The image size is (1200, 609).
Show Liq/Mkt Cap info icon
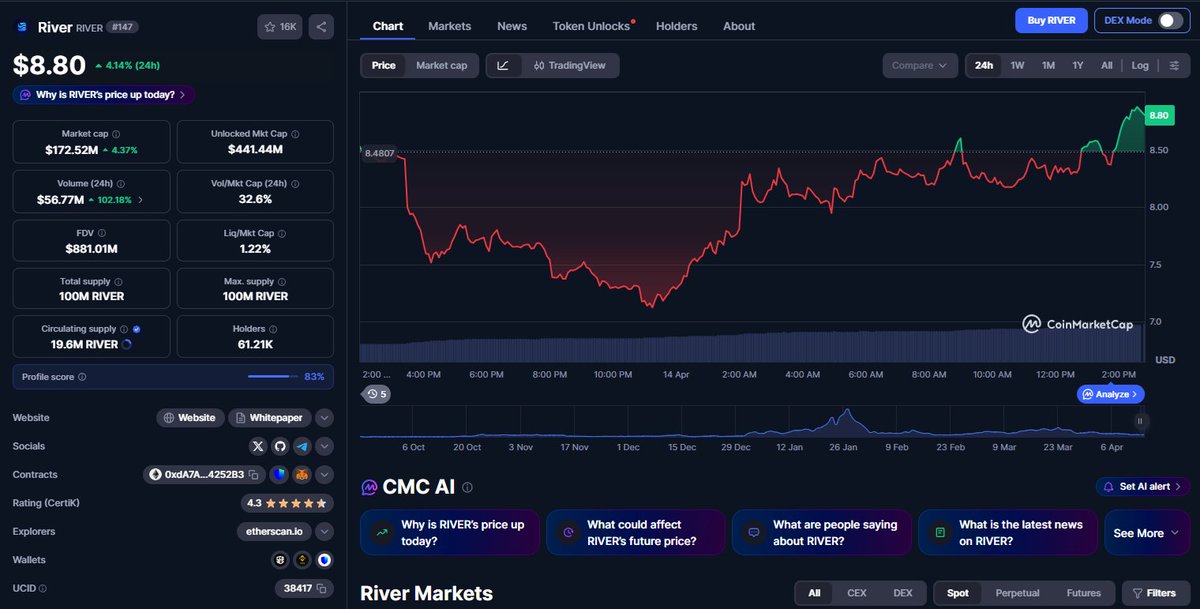pos(282,233)
